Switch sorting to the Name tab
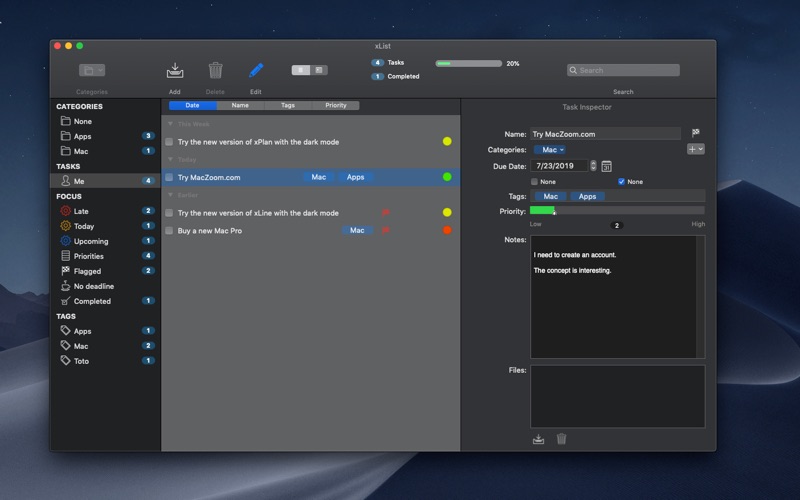The height and width of the screenshot is (500, 800). pyautogui.click(x=240, y=105)
